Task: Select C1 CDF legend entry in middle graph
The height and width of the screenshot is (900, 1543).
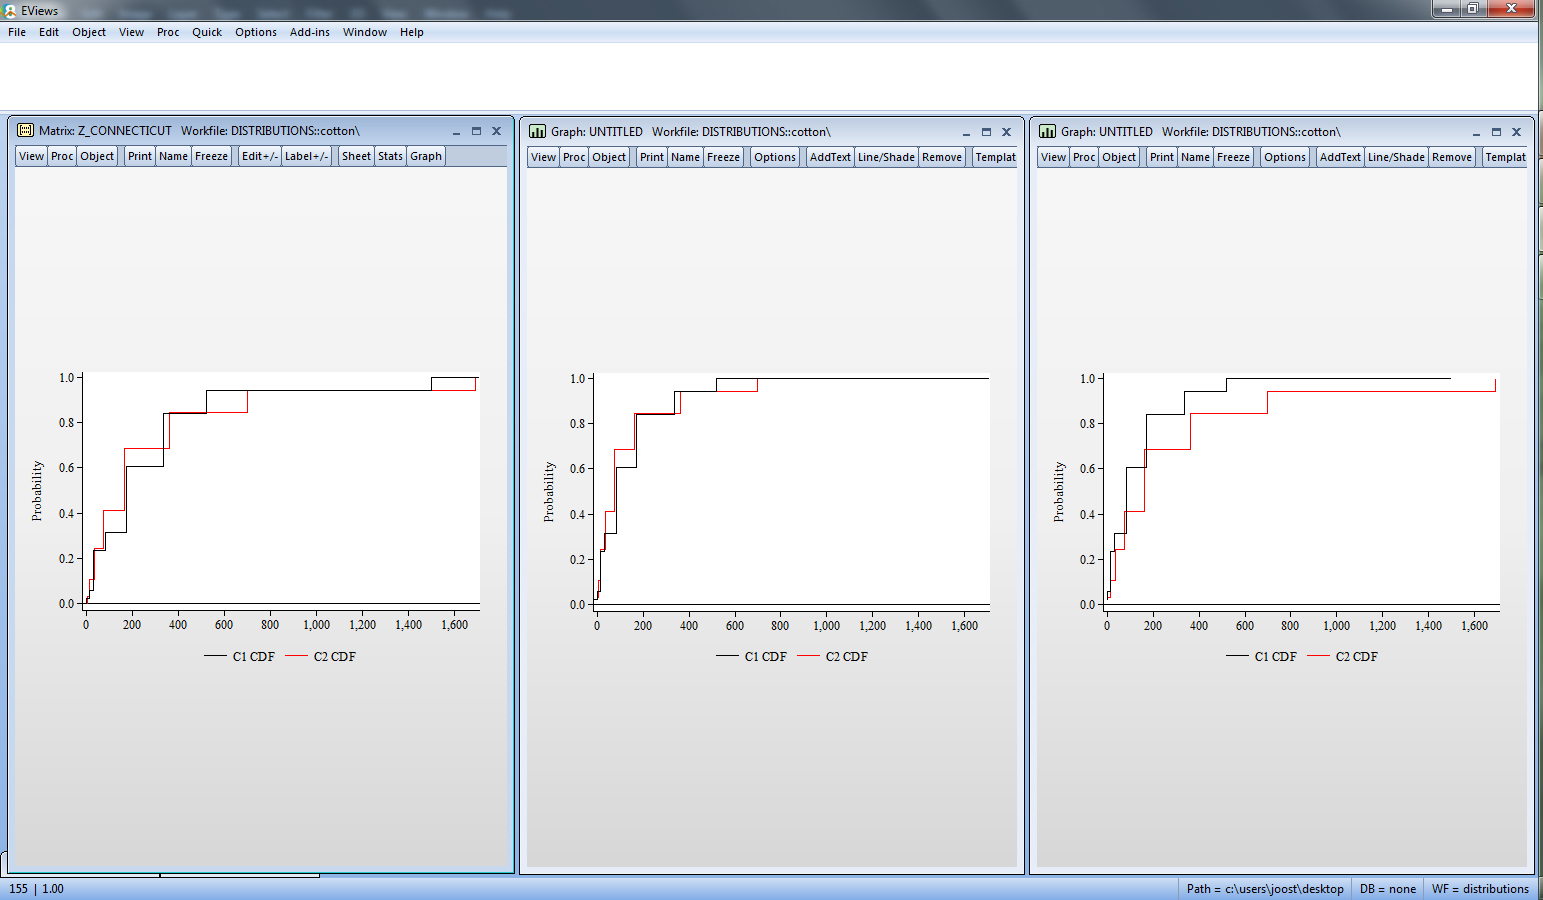Action: pyautogui.click(x=752, y=656)
